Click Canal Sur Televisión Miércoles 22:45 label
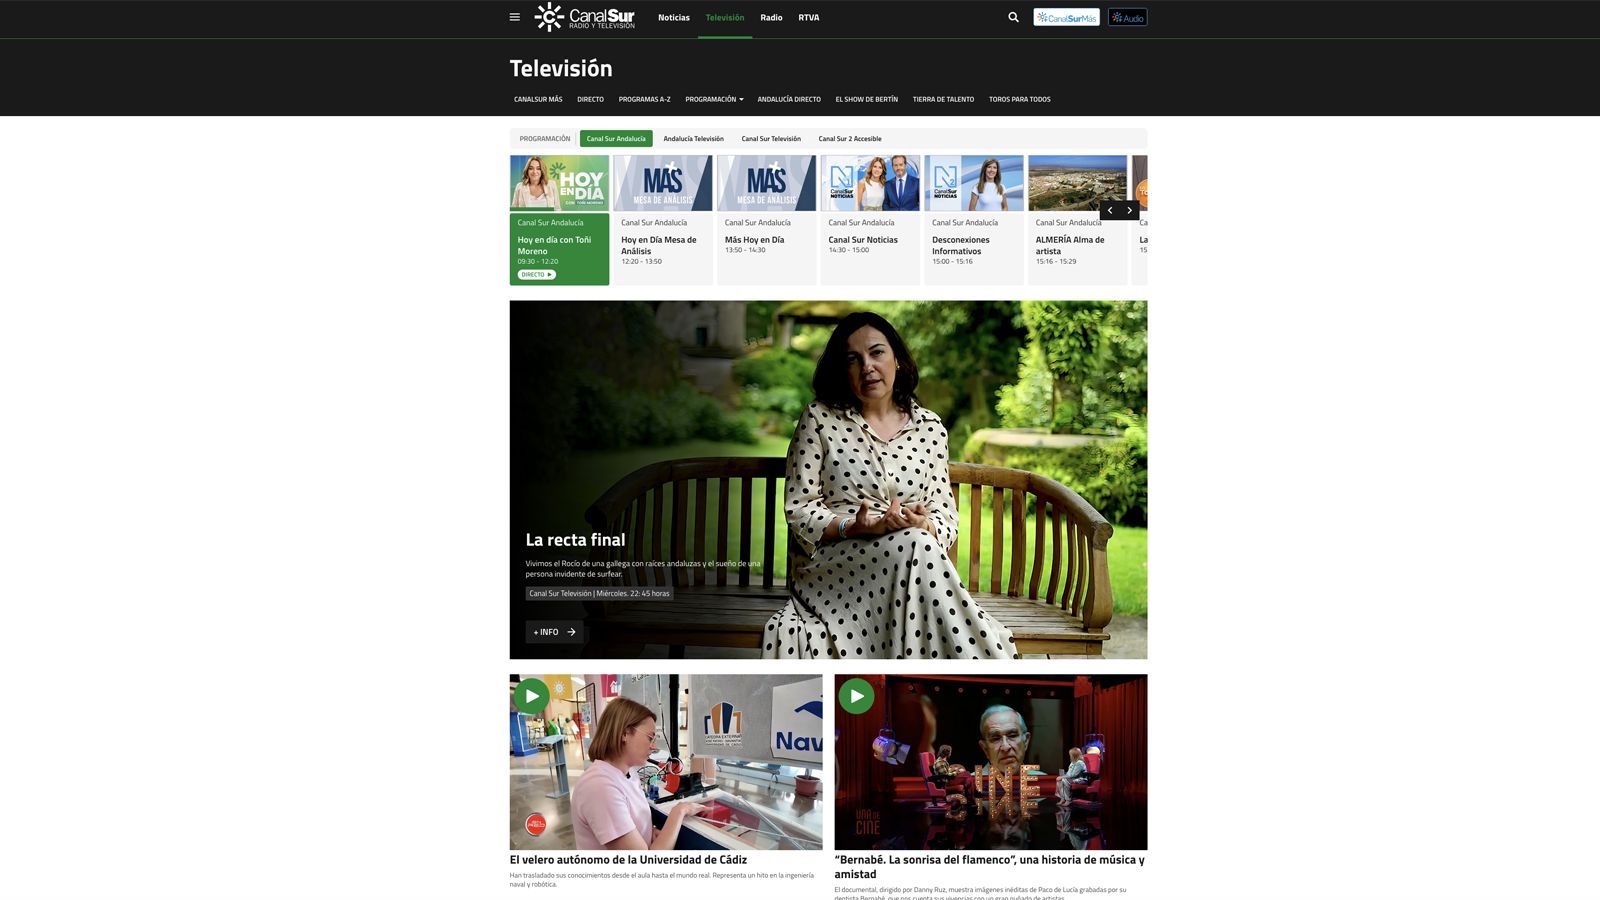The image size is (1600, 900). (x=599, y=593)
